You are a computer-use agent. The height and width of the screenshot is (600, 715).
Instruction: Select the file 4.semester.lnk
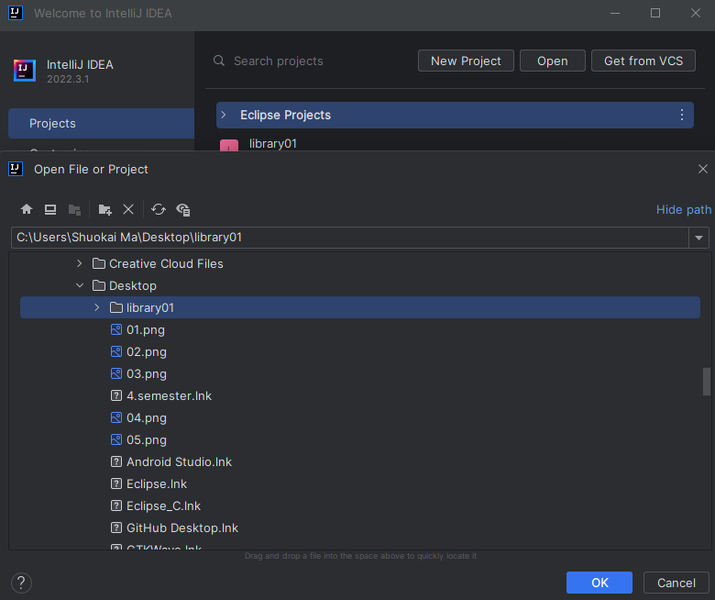pos(360,396)
